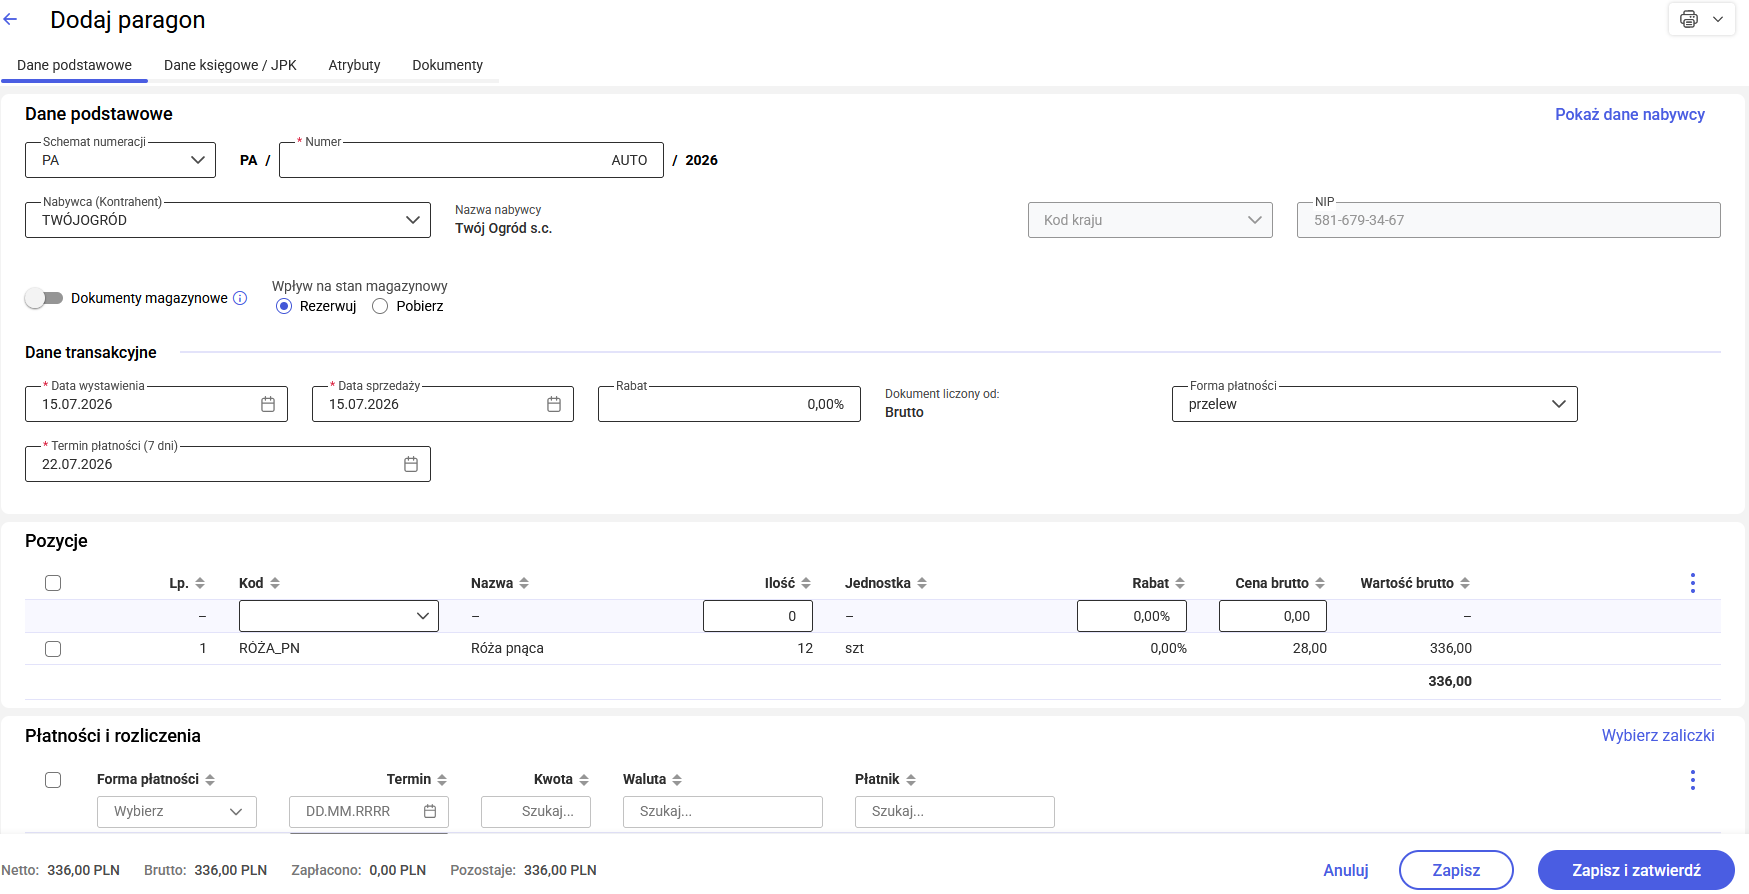Screen dimensions: 1749x894
Task: Open the Płatności table three-dot menu
Action: pos(1692,780)
